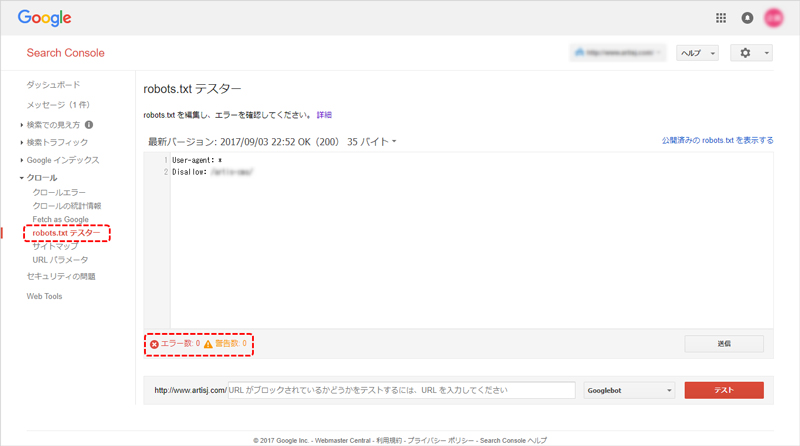The width and height of the screenshot is (800, 446).
Task: Select robots.txt テスター in the sidebar
Action: coord(66,233)
